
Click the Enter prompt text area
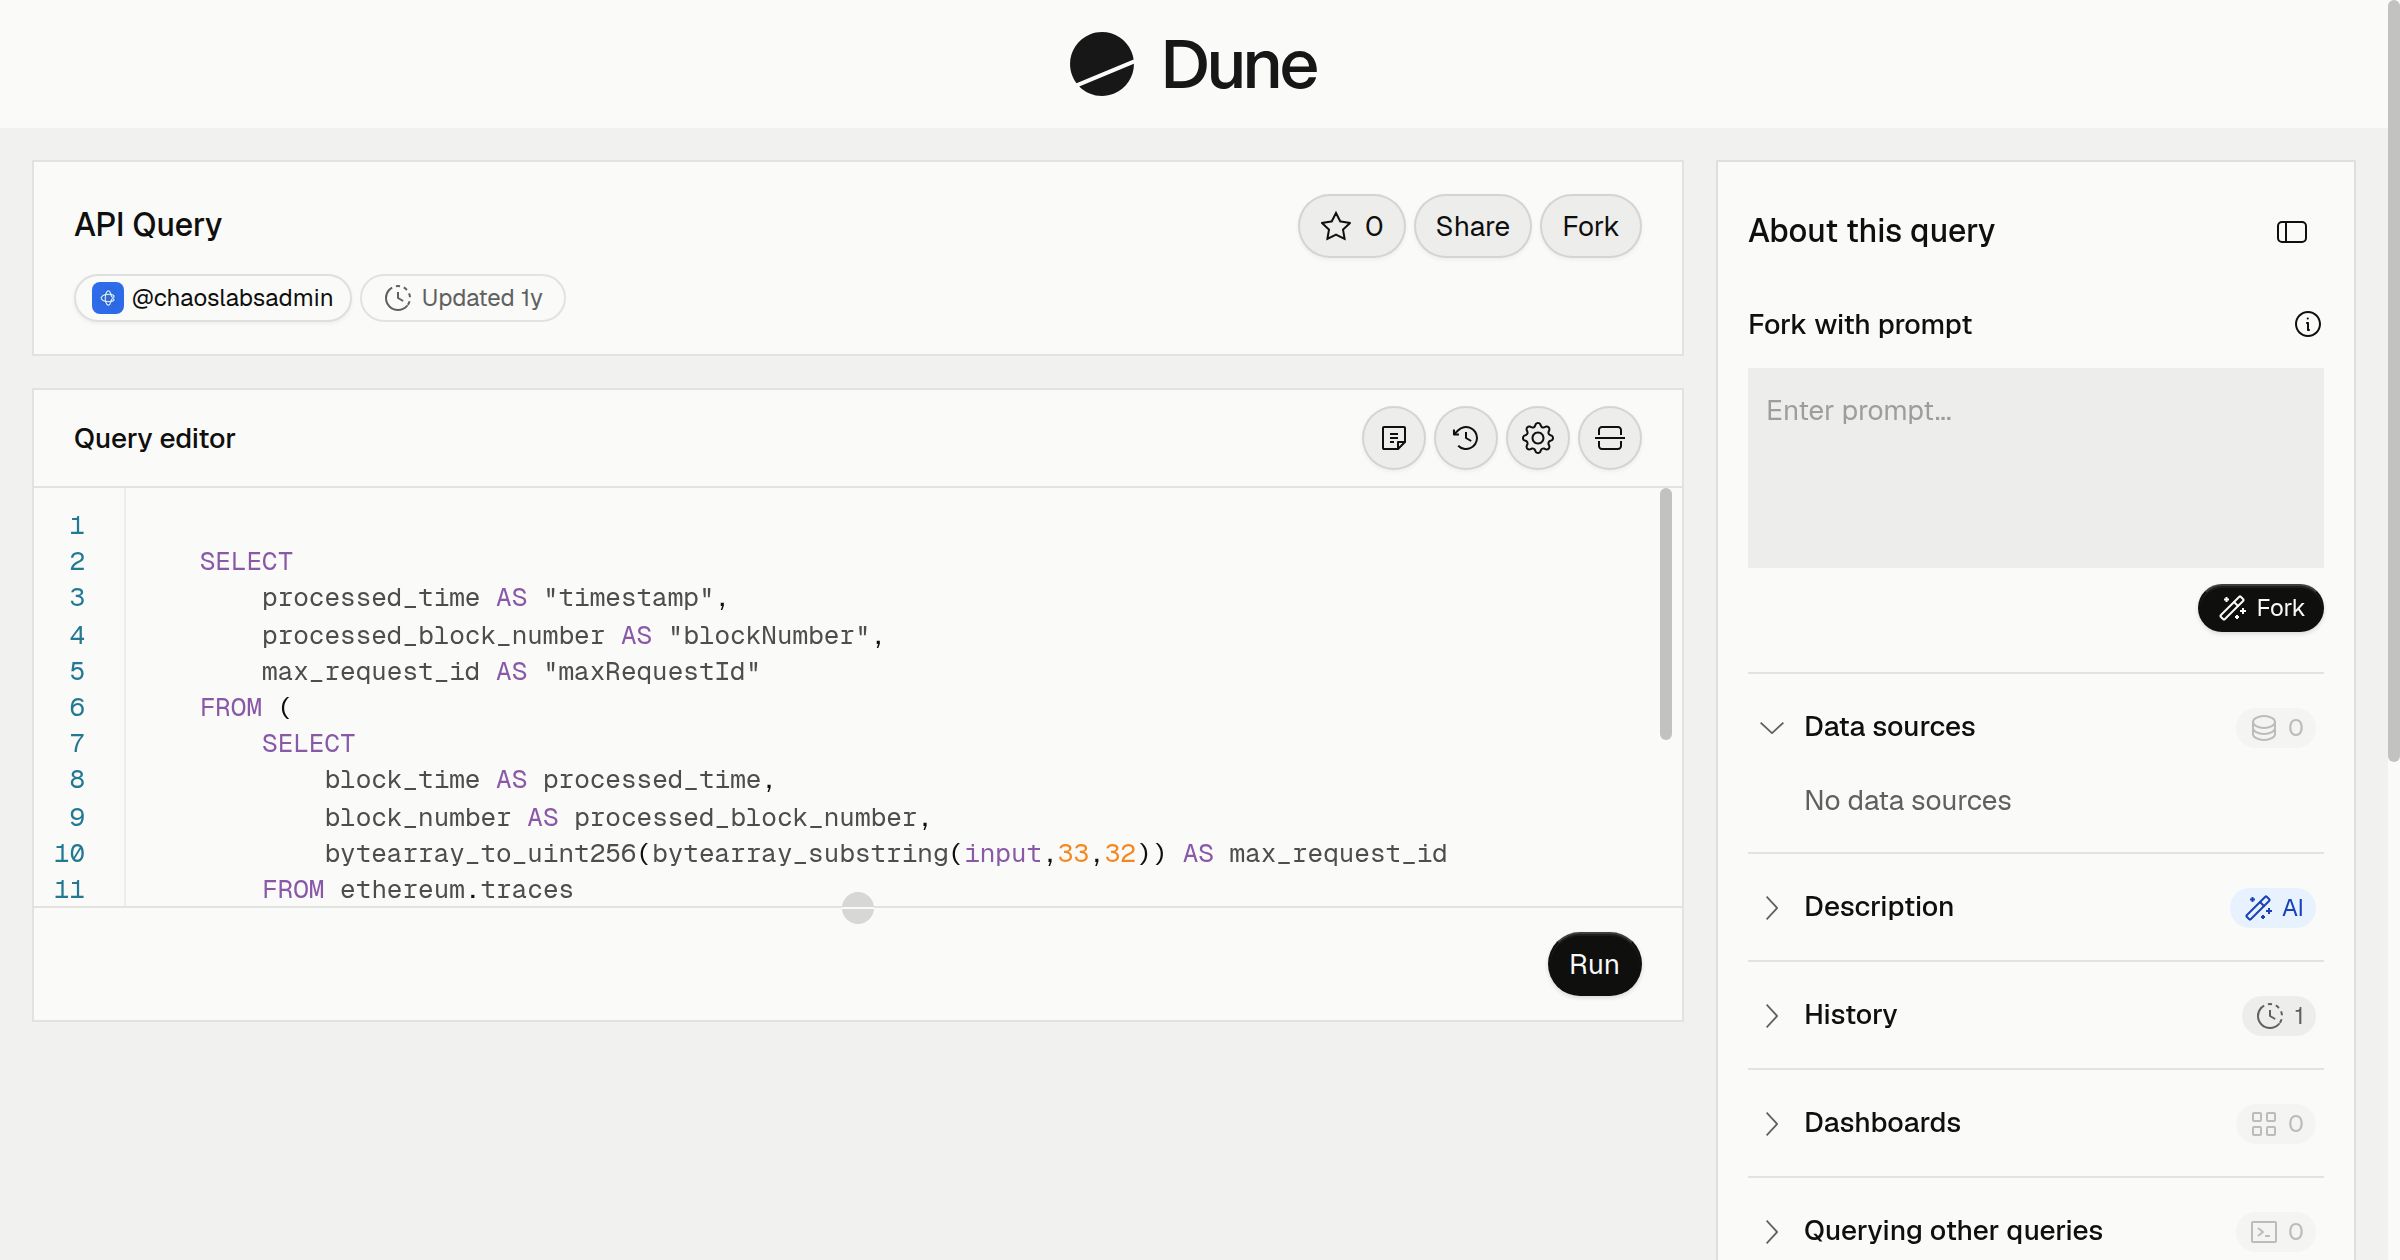pos(2035,468)
